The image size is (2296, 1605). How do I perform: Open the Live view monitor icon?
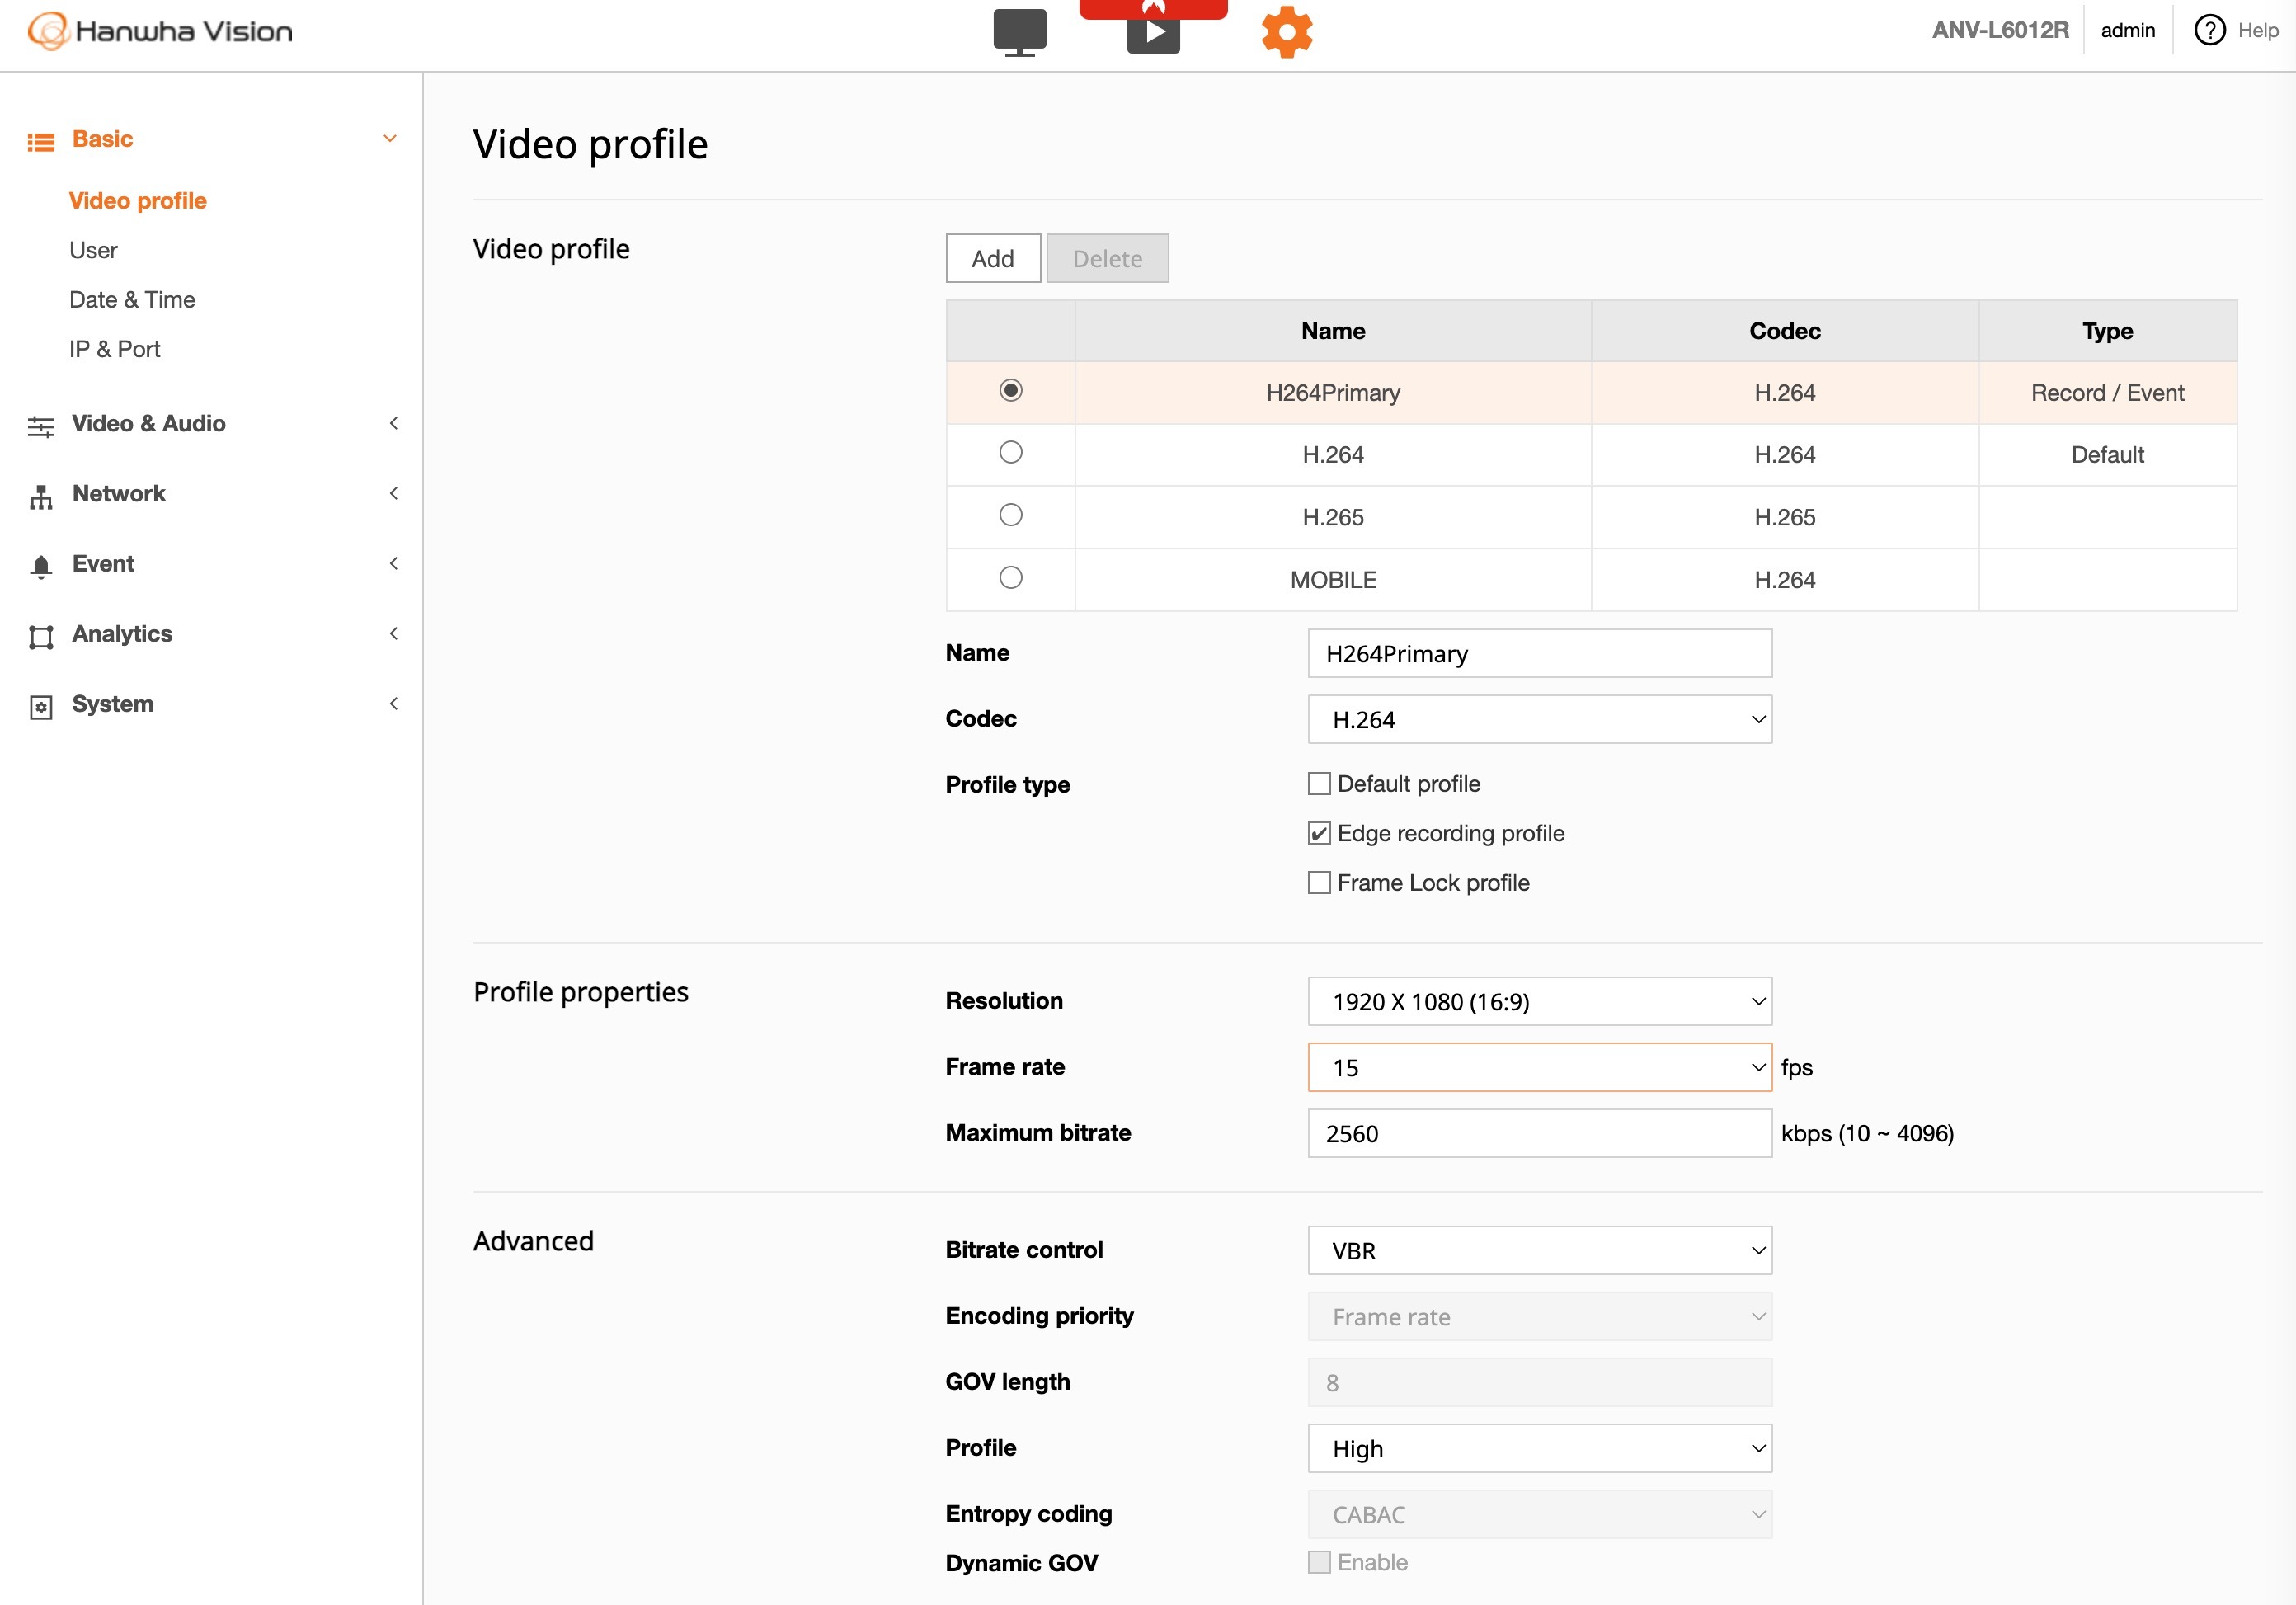point(1020,30)
